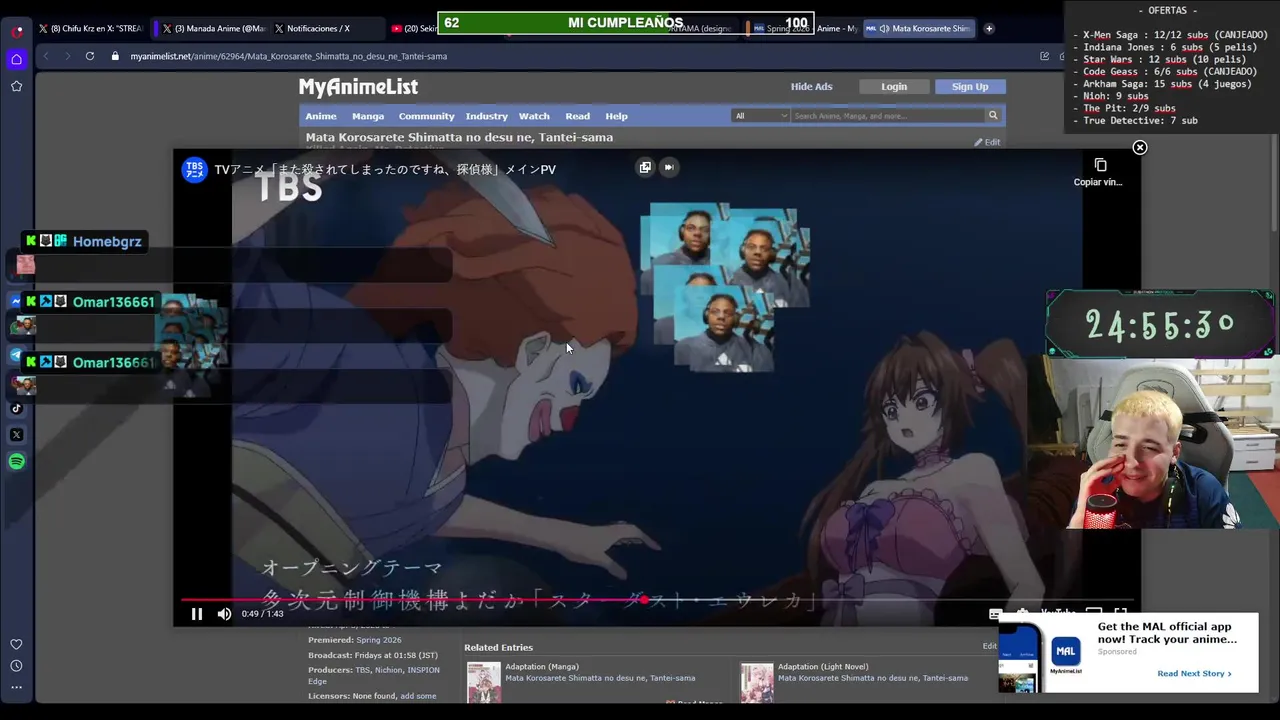Click the Sign Up button
Screen dimensions: 1280x720
tap(970, 87)
